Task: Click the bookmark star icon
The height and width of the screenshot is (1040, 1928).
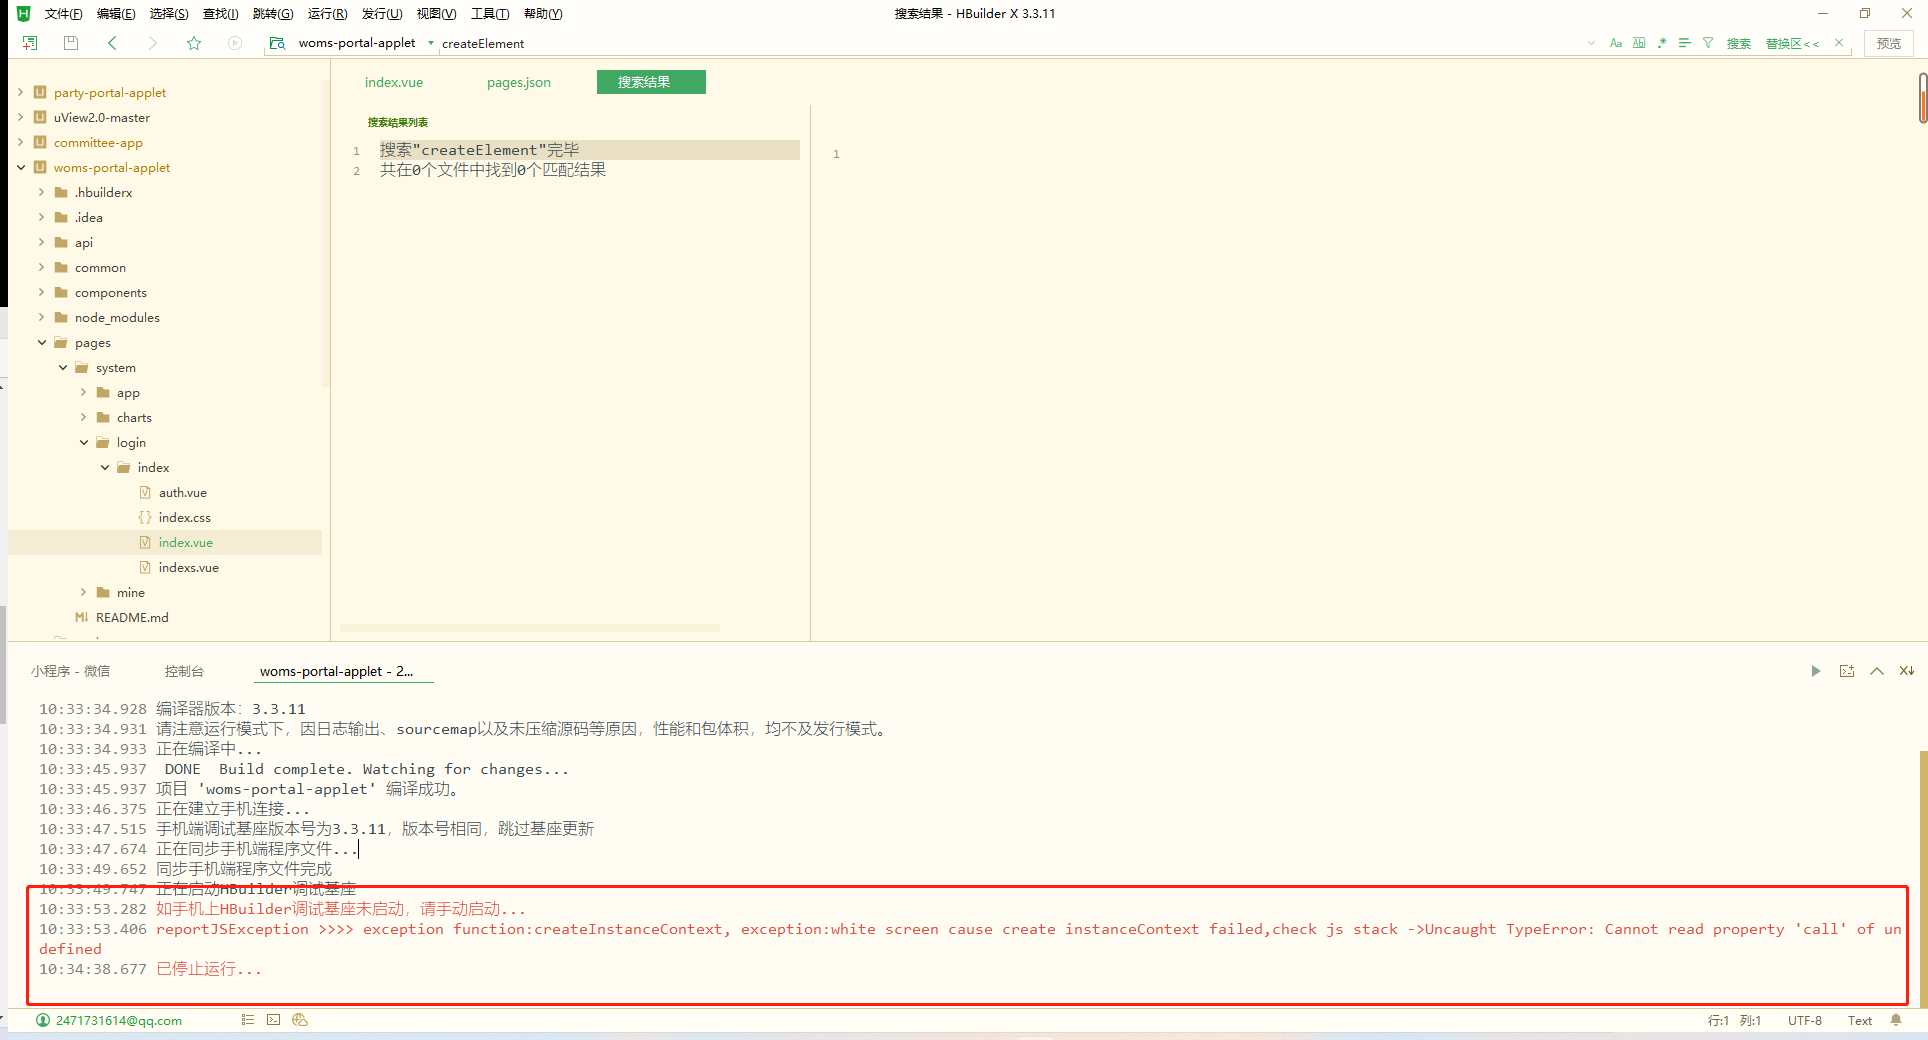Action: 194,43
